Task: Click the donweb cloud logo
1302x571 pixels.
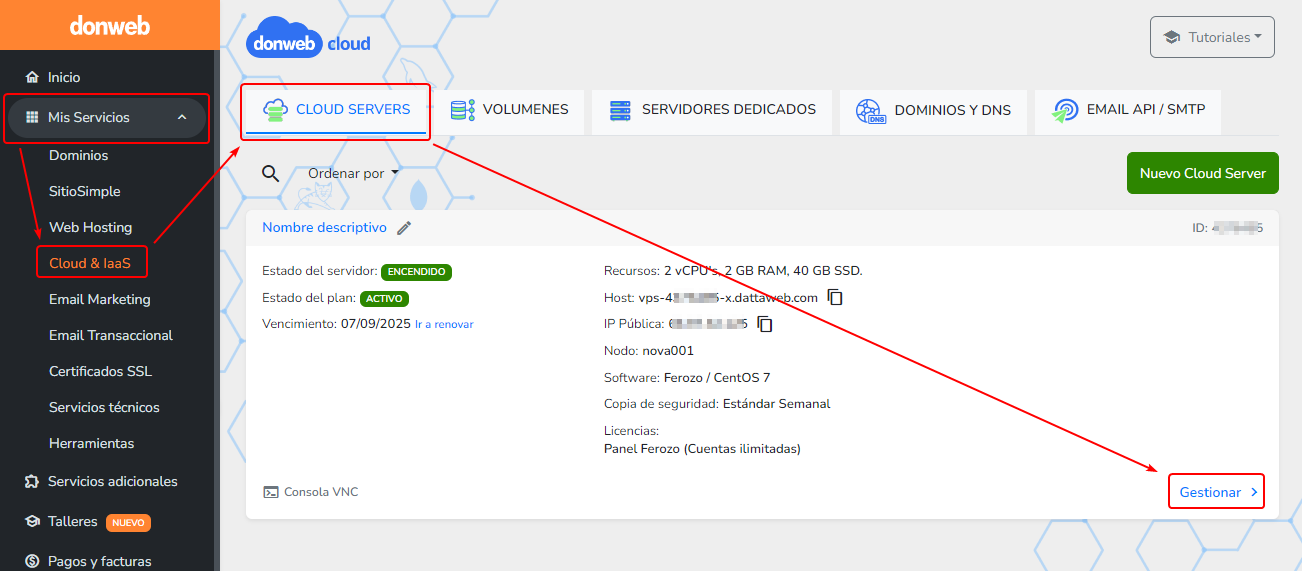Action: click(308, 40)
